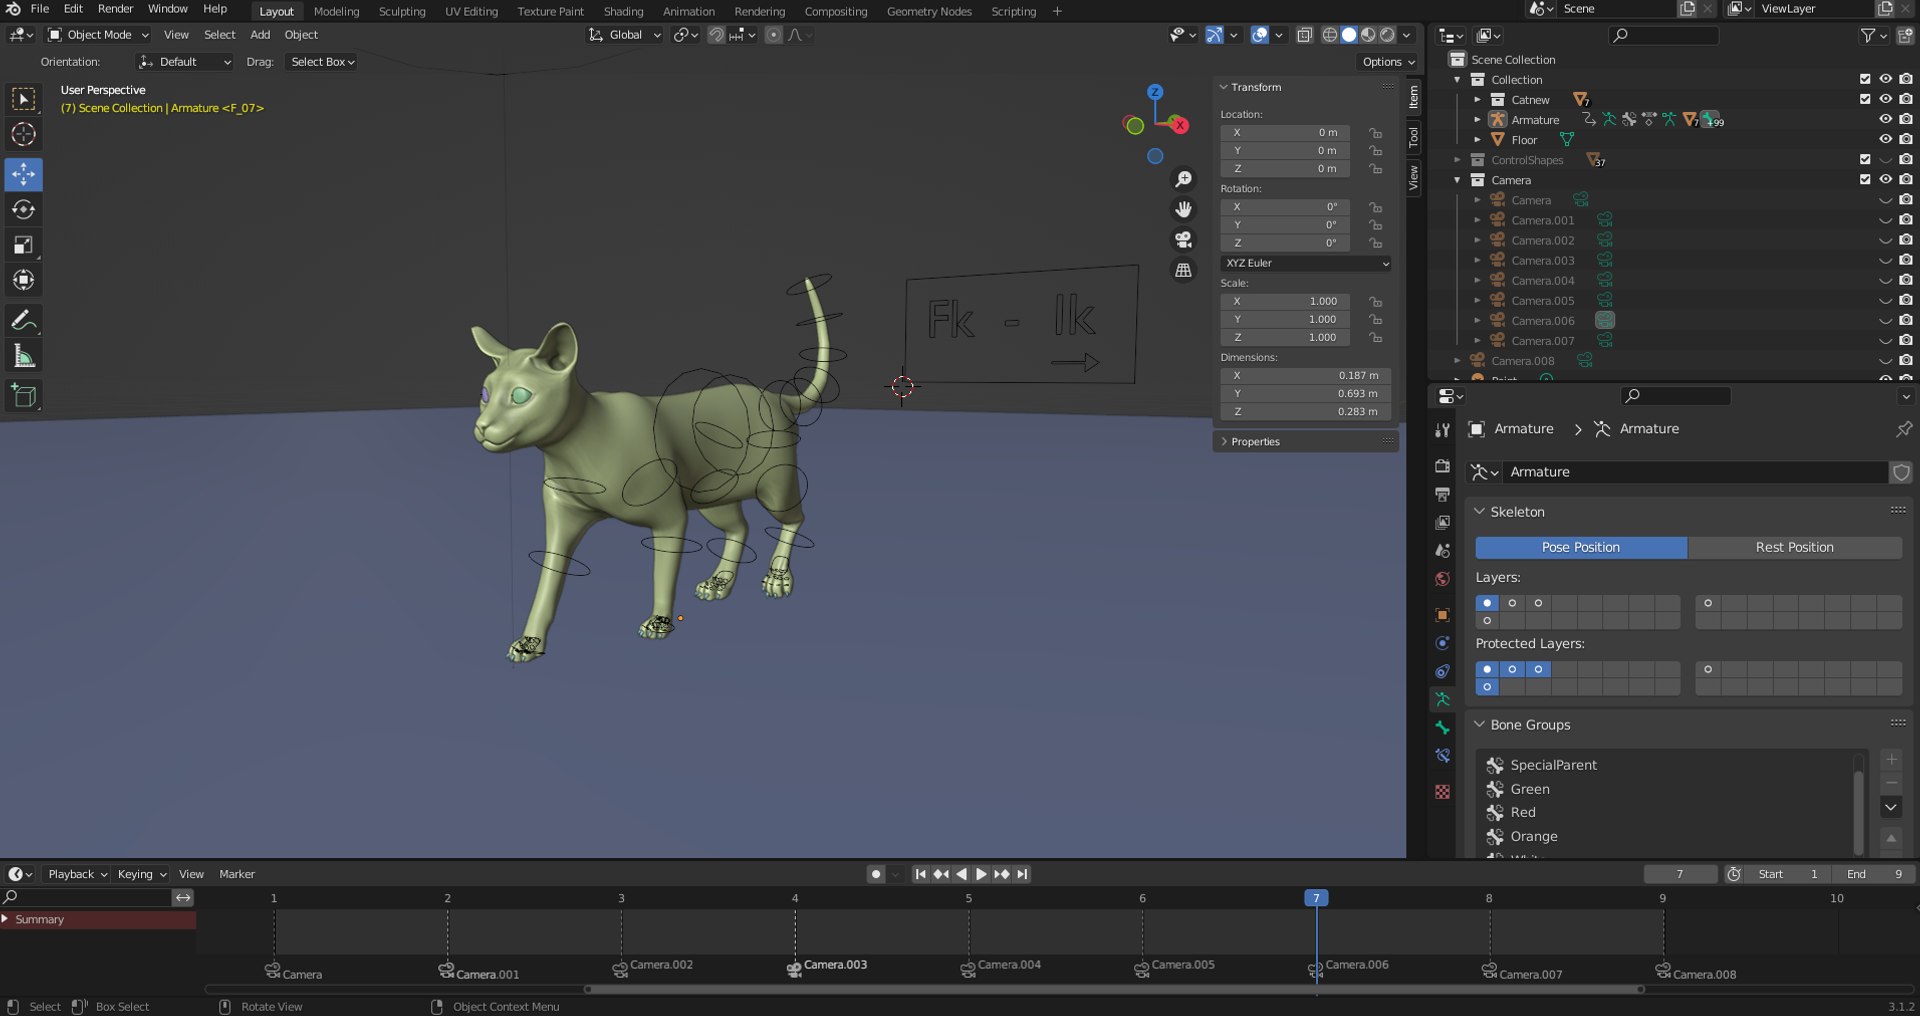Switch perspective/orthographic grid icon
The width and height of the screenshot is (1920, 1016).
(x=1184, y=270)
